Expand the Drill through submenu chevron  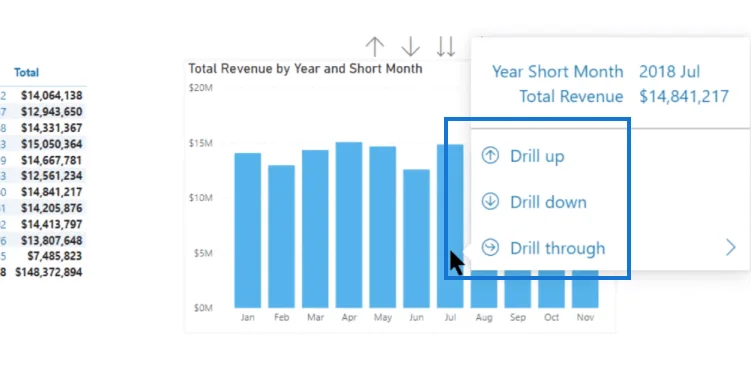pyautogui.click(x=730, y=248)
